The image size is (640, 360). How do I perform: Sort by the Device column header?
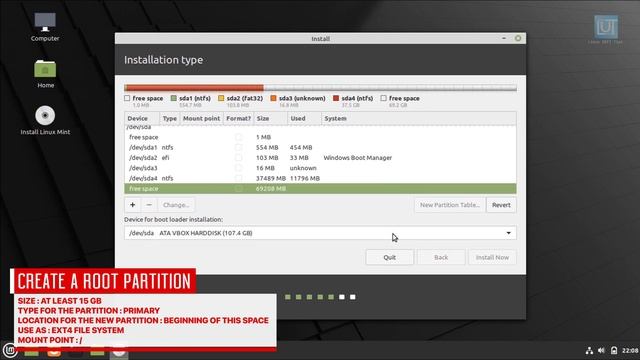tap(142, 118)
